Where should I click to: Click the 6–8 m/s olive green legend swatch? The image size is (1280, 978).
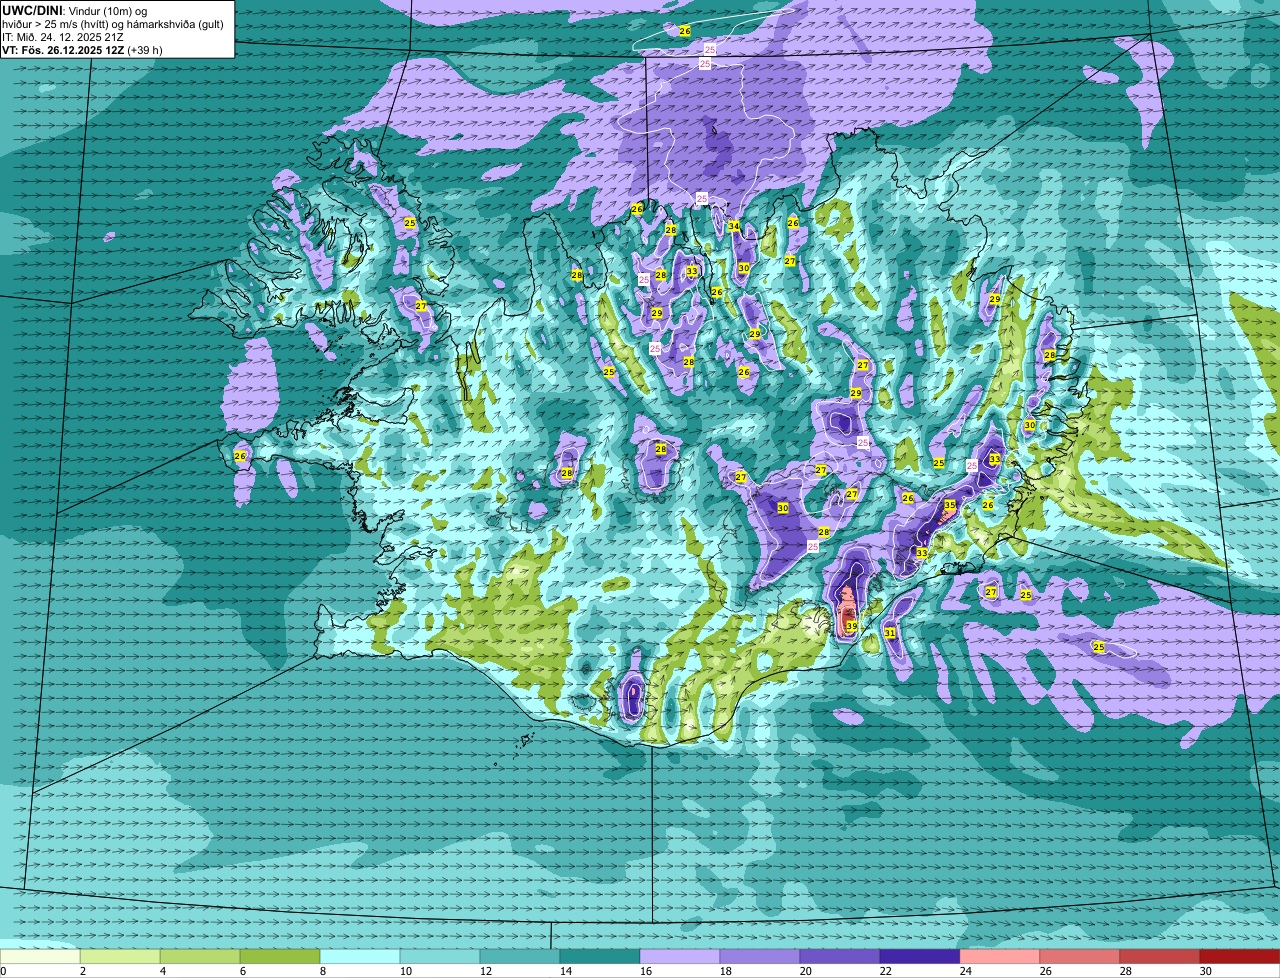point(280,957)
